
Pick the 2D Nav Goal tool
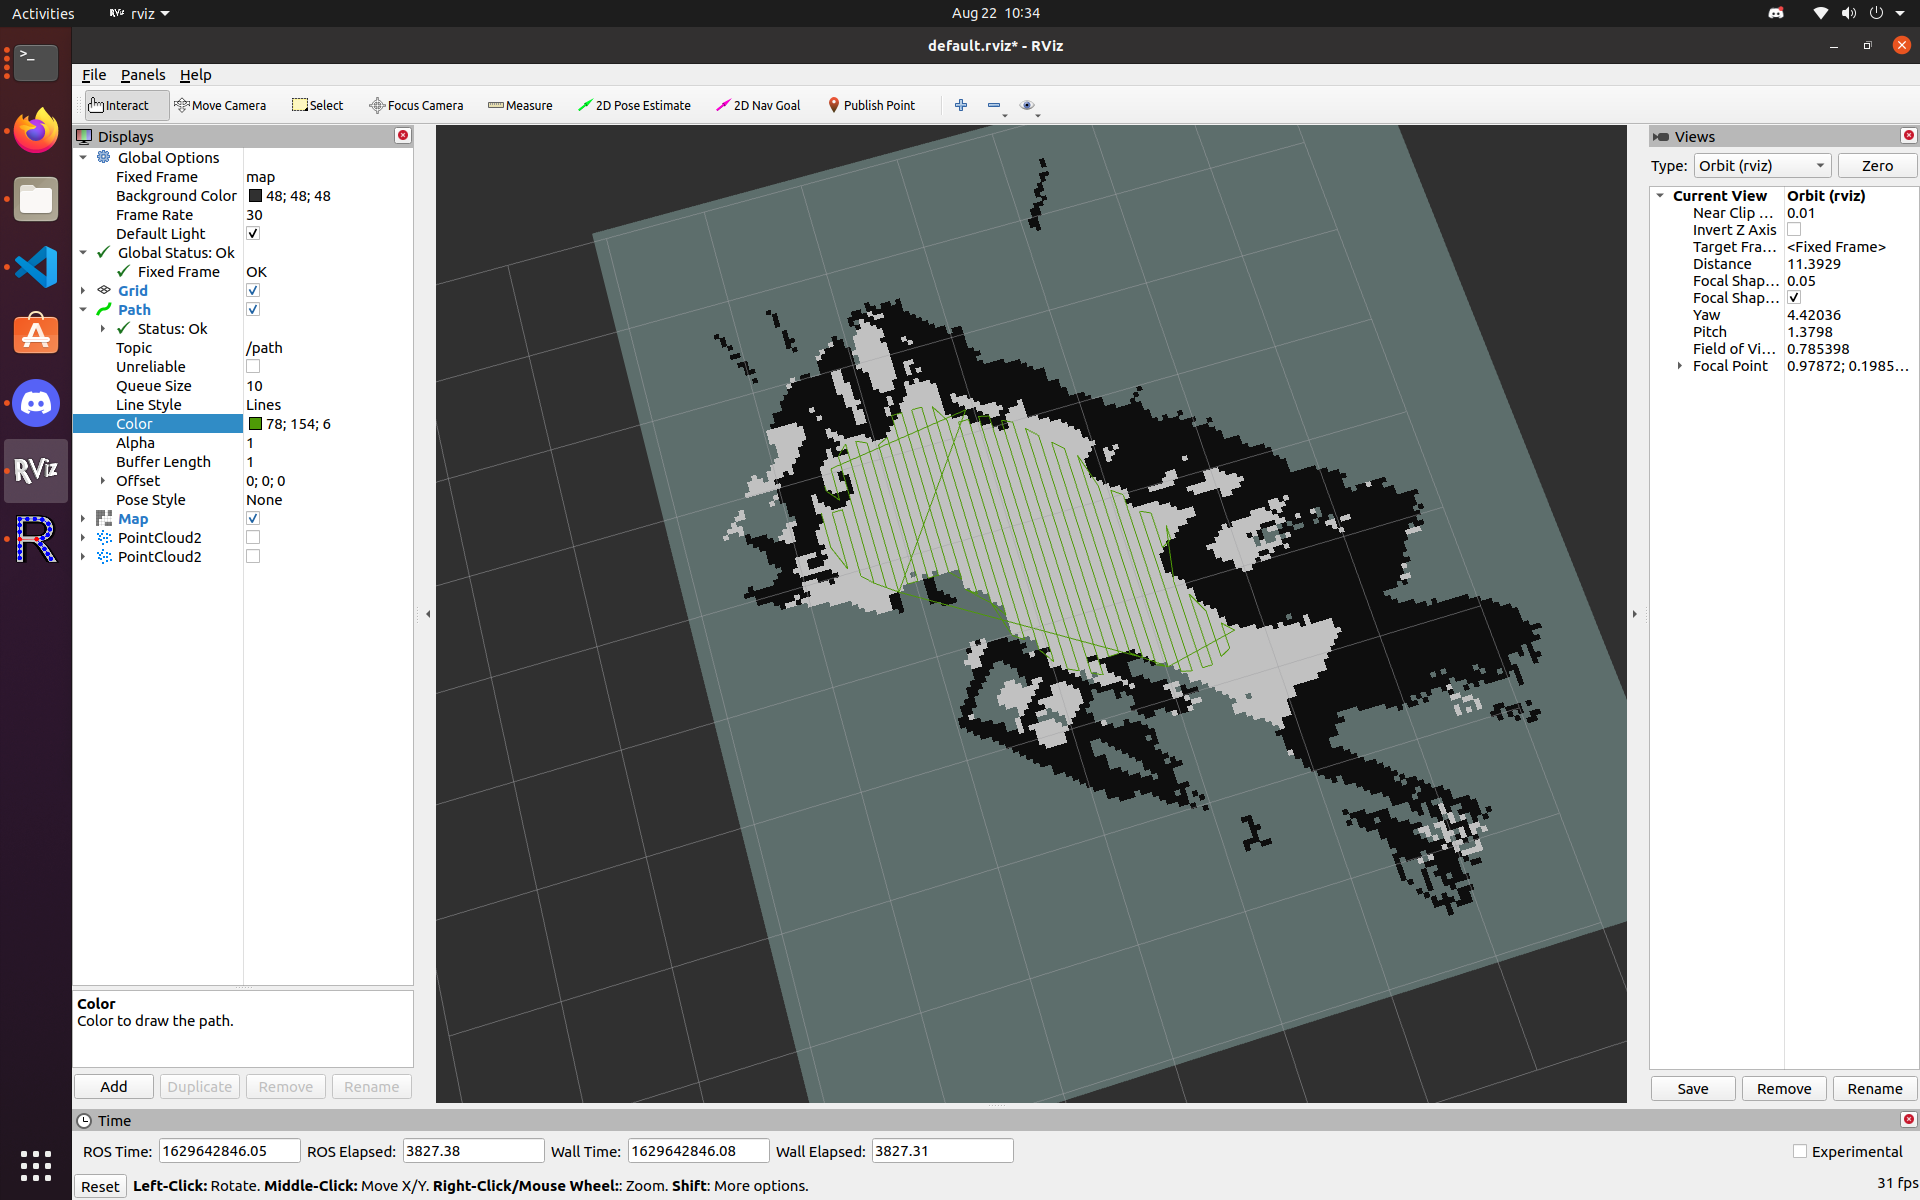coord(758,105)
